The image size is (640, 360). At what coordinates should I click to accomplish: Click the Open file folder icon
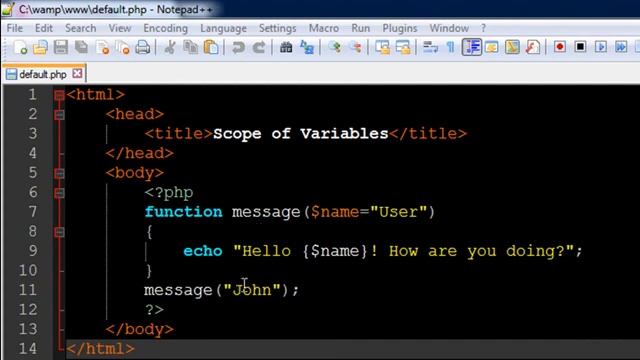[40, 47]
